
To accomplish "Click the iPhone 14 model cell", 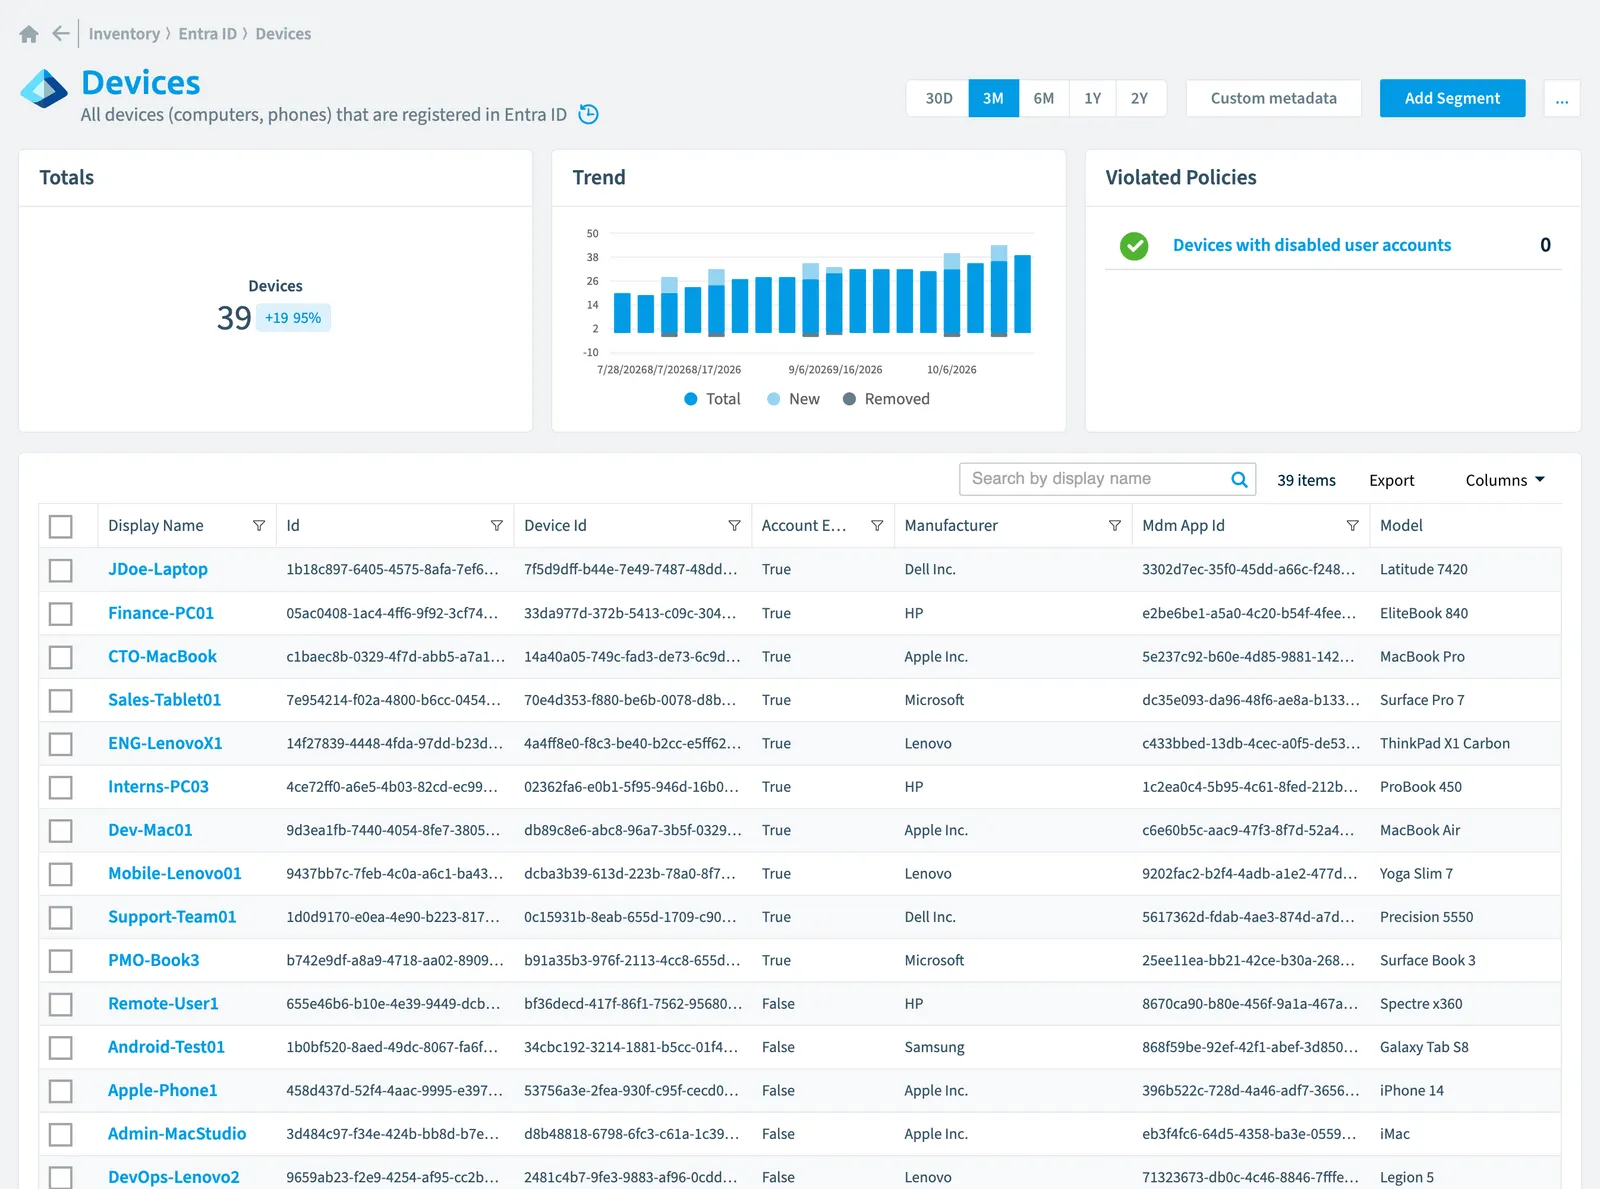I will tap(1411, 1090).
